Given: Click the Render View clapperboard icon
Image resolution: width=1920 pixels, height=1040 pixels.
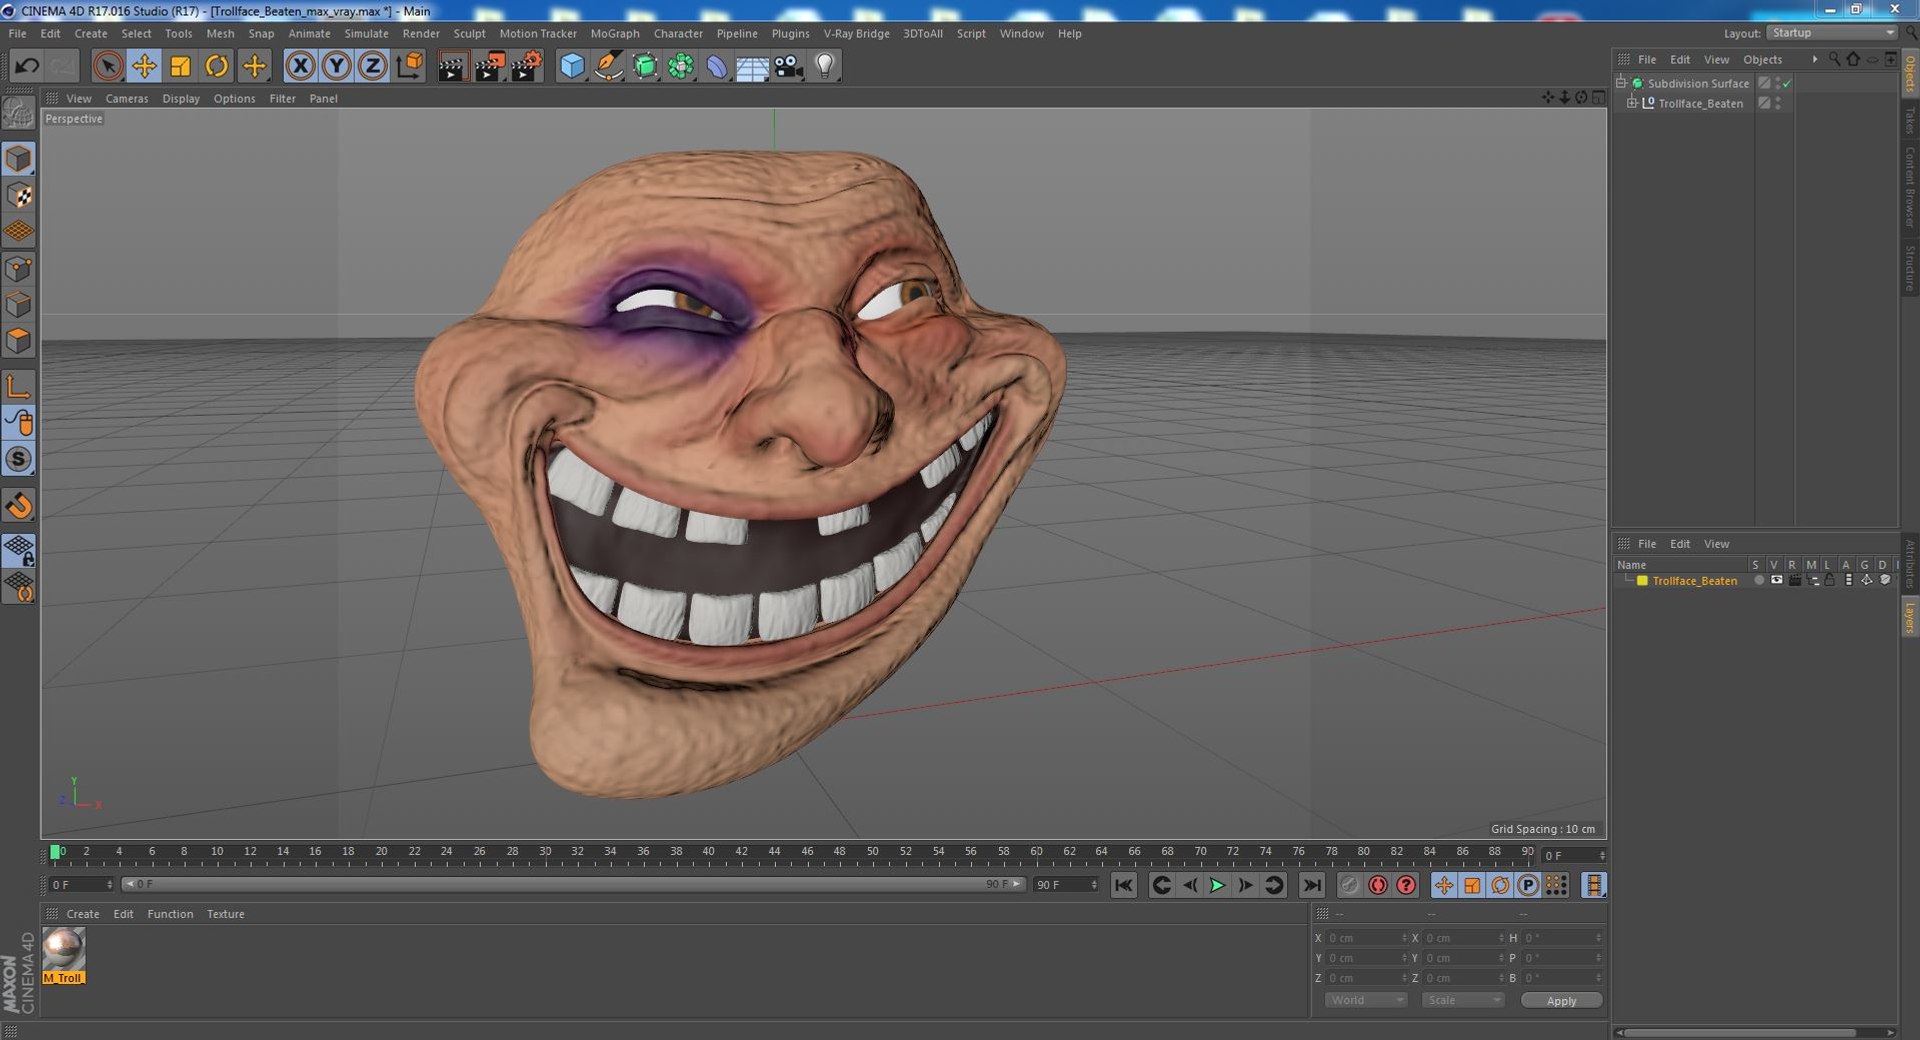Looking at the screenshot, I should coord(452,67).
